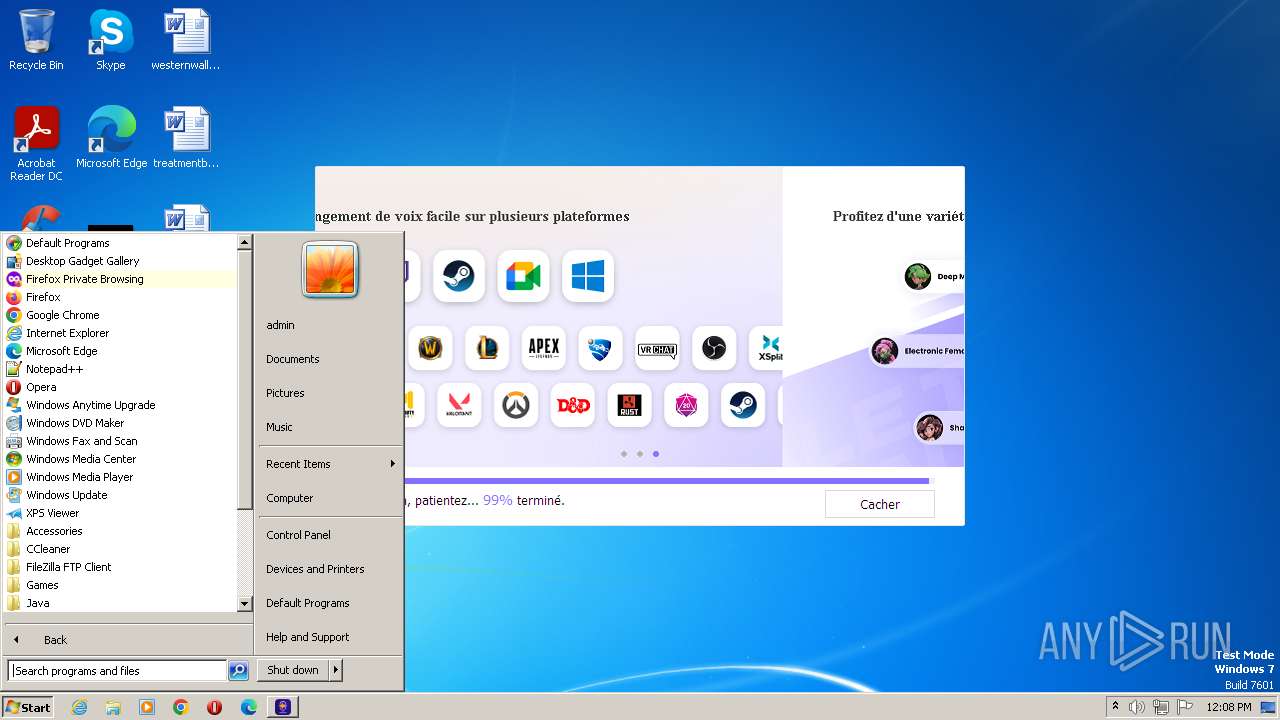The height and width of the screenshot is (720, 1280).
Task: Open Opera from the taskbar
Action: point(214,707)
